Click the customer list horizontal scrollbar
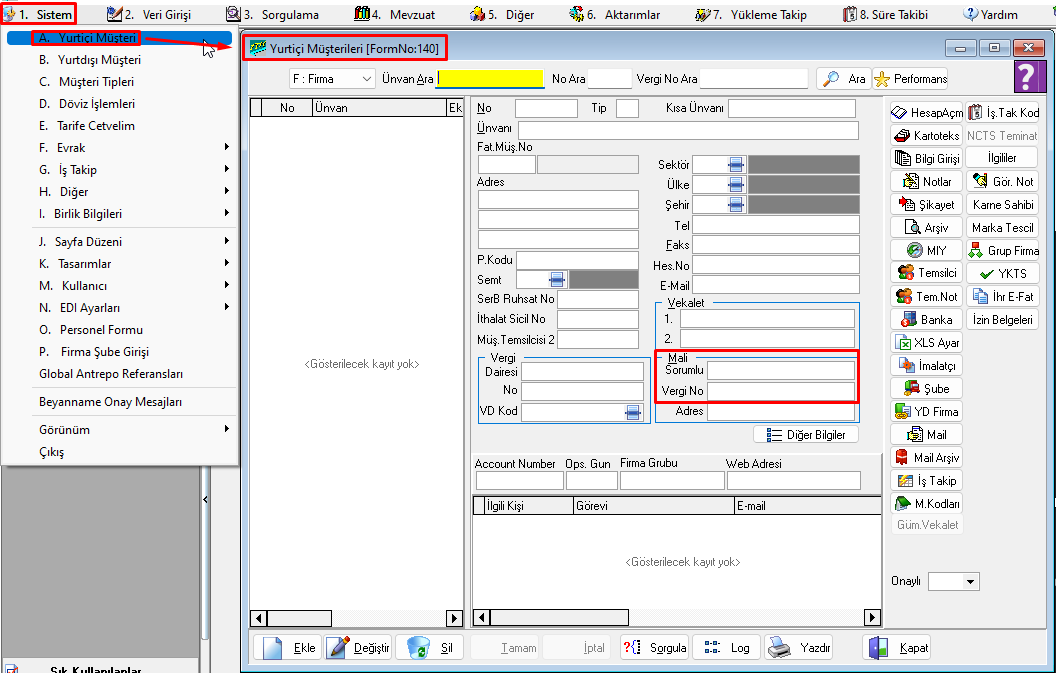This screenshot has height=673, width=1056. pyautogui.click(x=357, y=618)
